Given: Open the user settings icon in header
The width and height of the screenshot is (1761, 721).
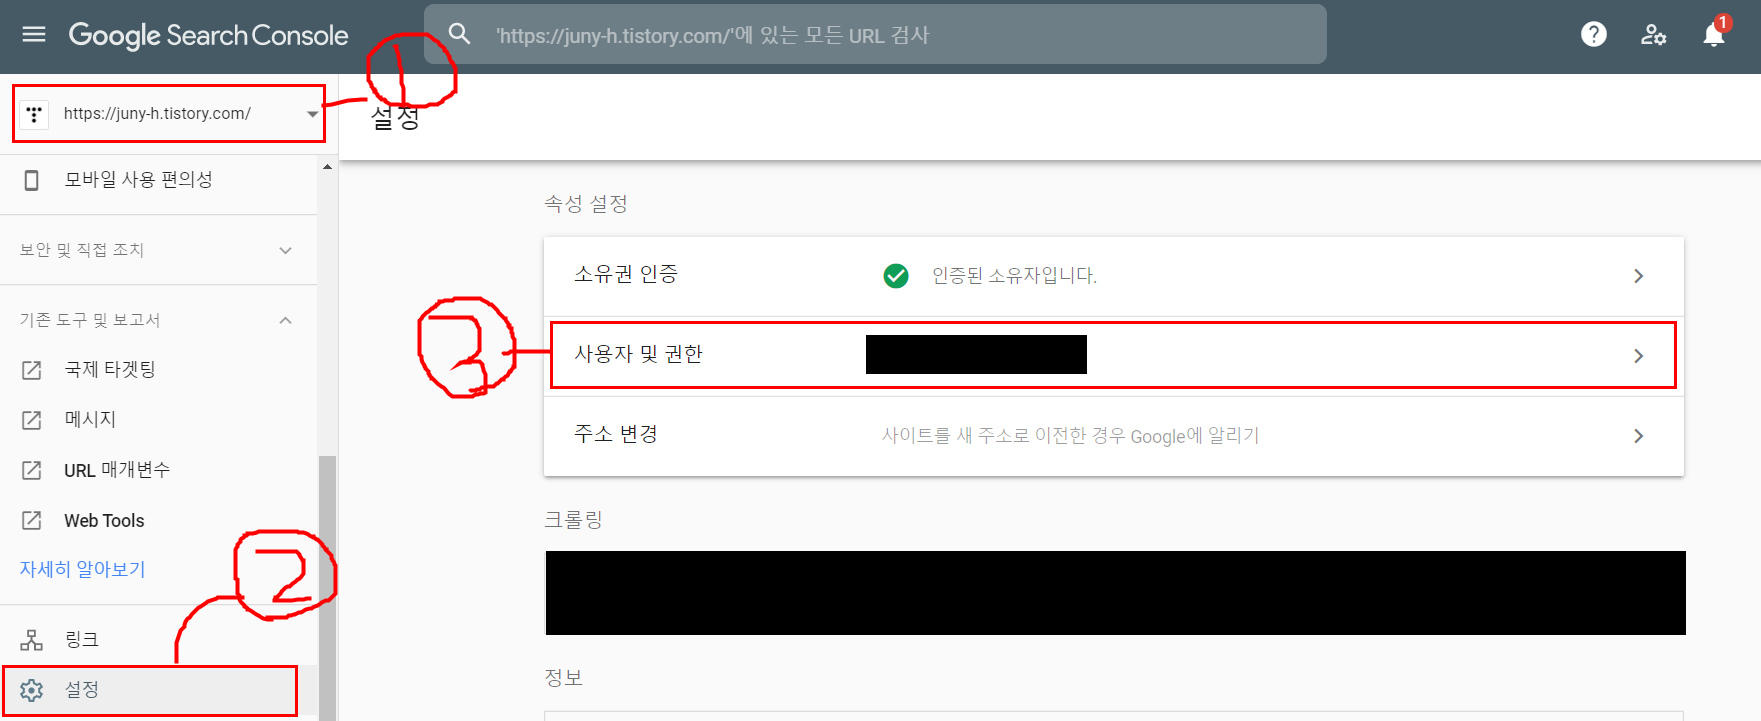Looking at the screenshot, I should tap(1653, 34).
